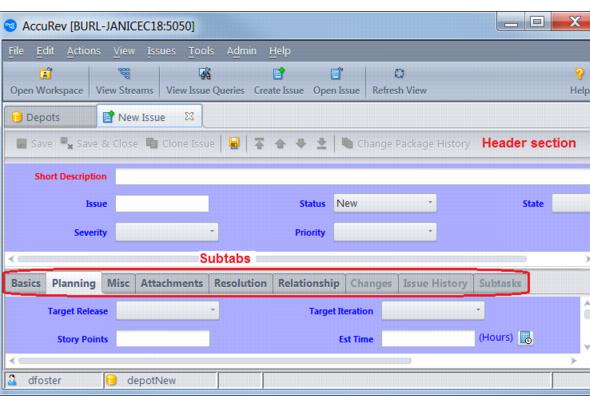This screenshot has width=590, height=410.
Task: Click the View Issue Queries icon
Action: point(205,73)
